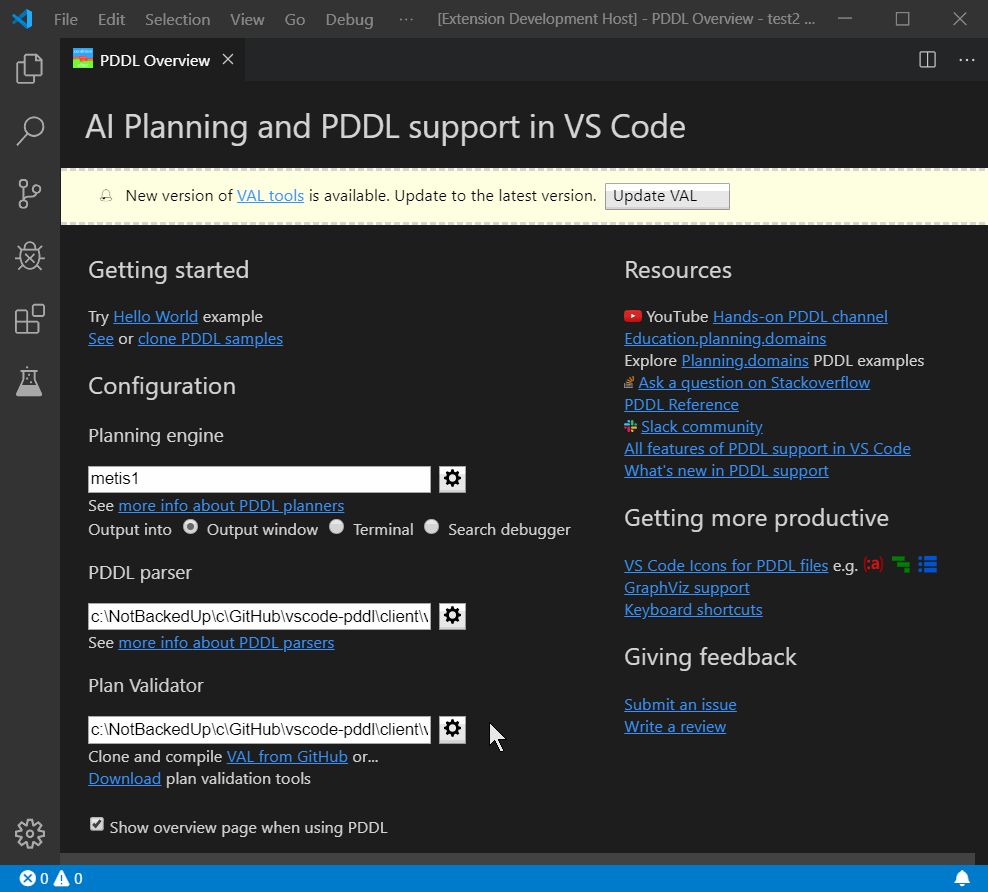Select the PDDL Overview tab
988x892 pixels.
(152, 60)
